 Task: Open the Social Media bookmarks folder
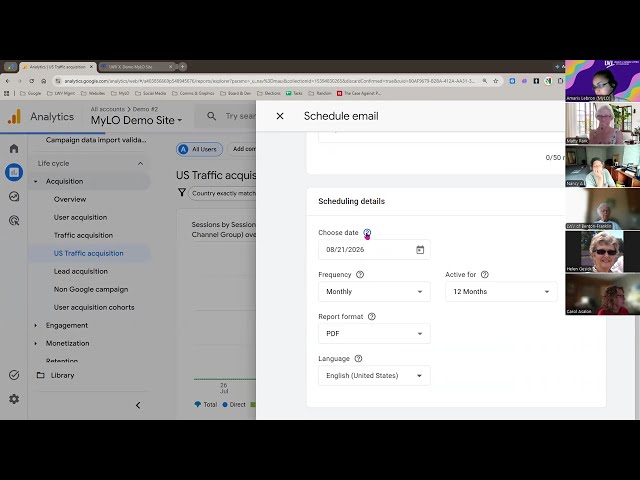151,93
